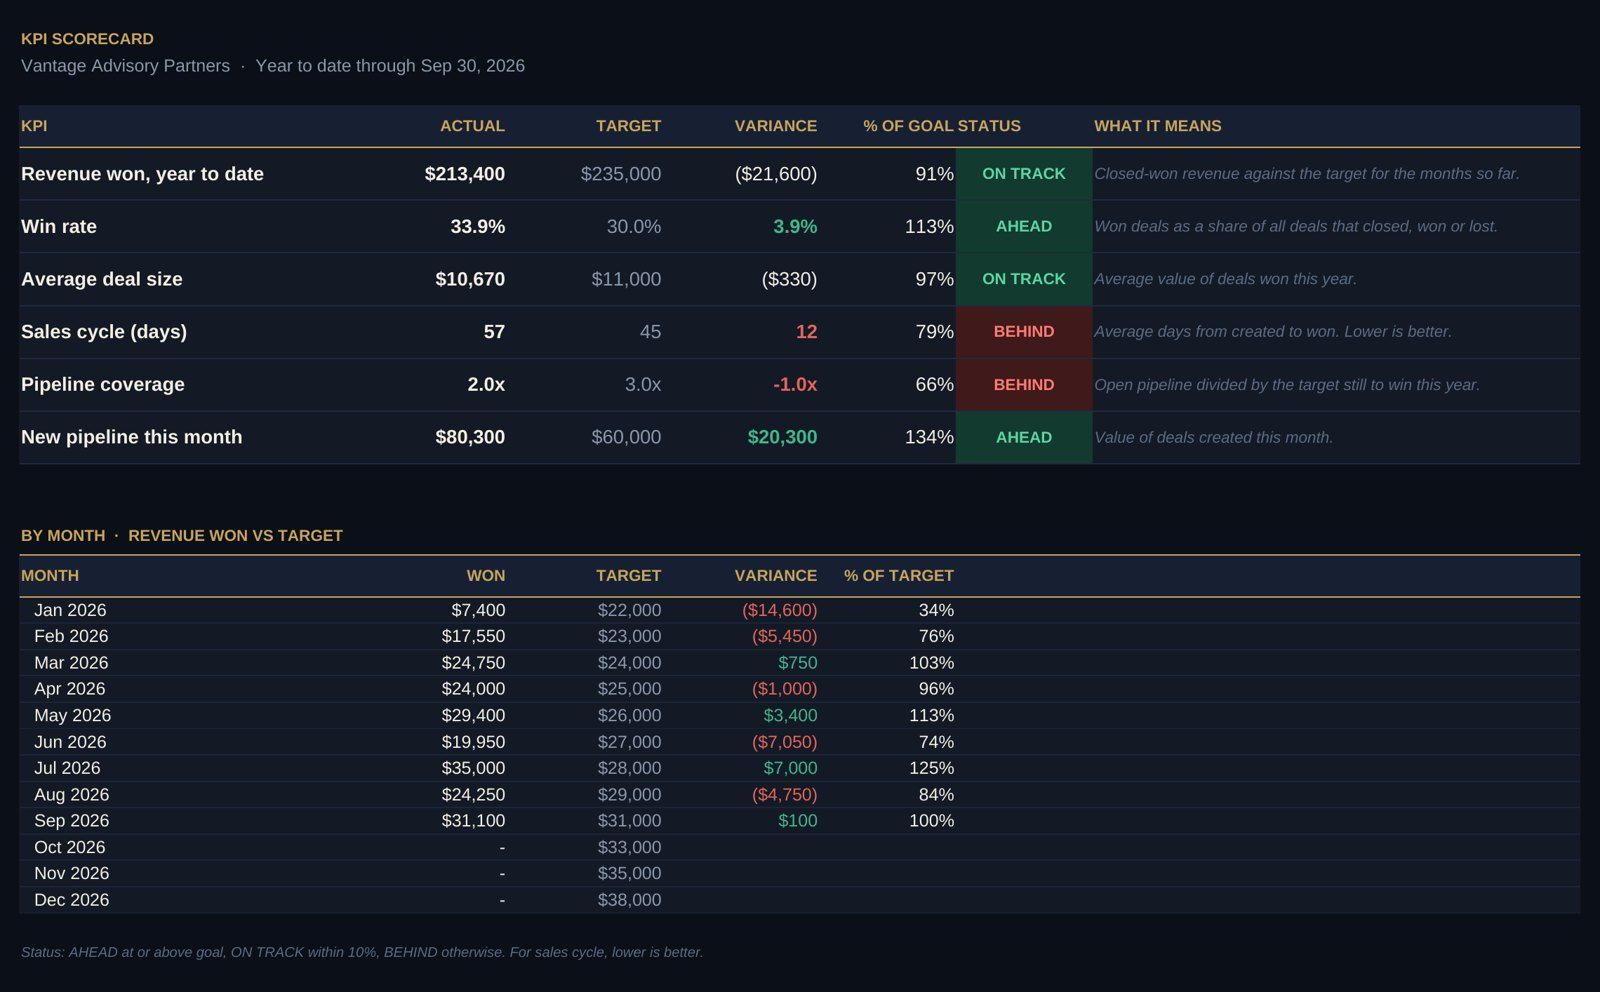Click the 33.9% win rate actual
1600x992 pixels.
coord(477,227)
